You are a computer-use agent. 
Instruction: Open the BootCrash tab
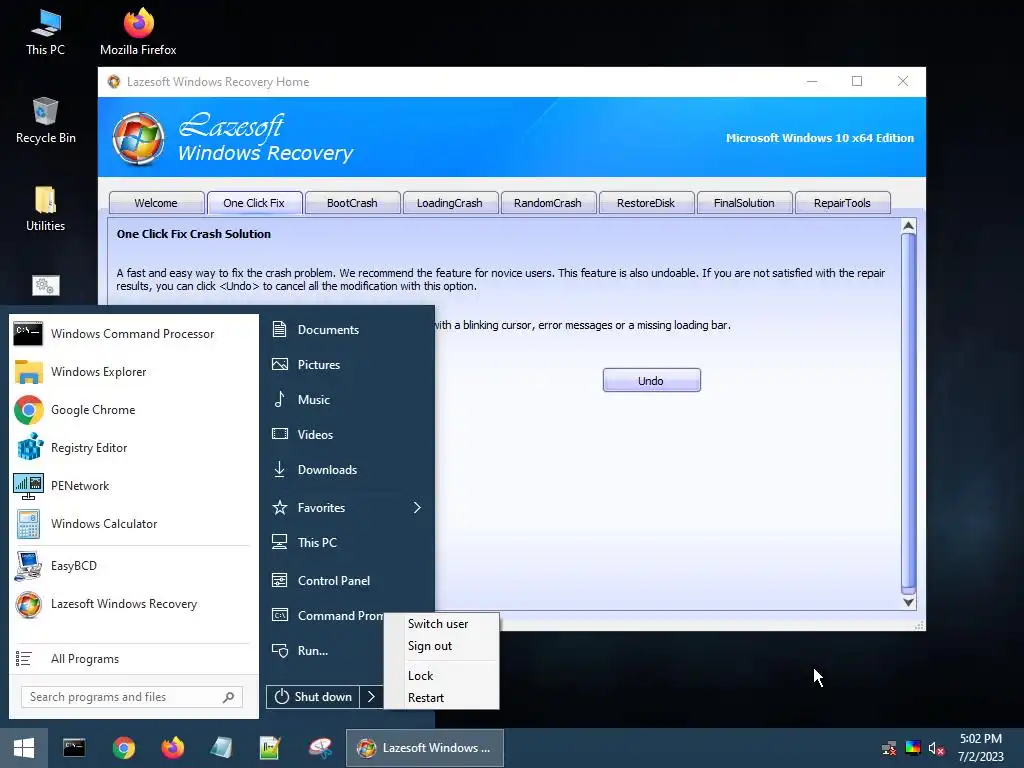pyautogui.click(x=352, y=203)
